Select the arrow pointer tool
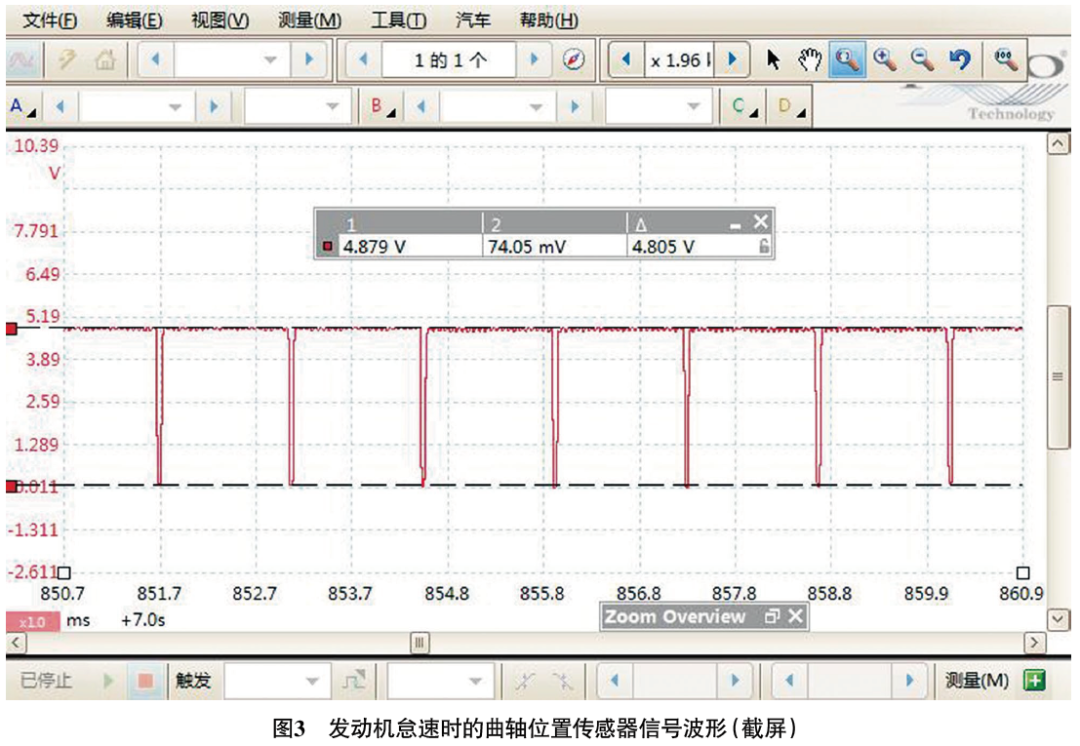 point(773,60)
